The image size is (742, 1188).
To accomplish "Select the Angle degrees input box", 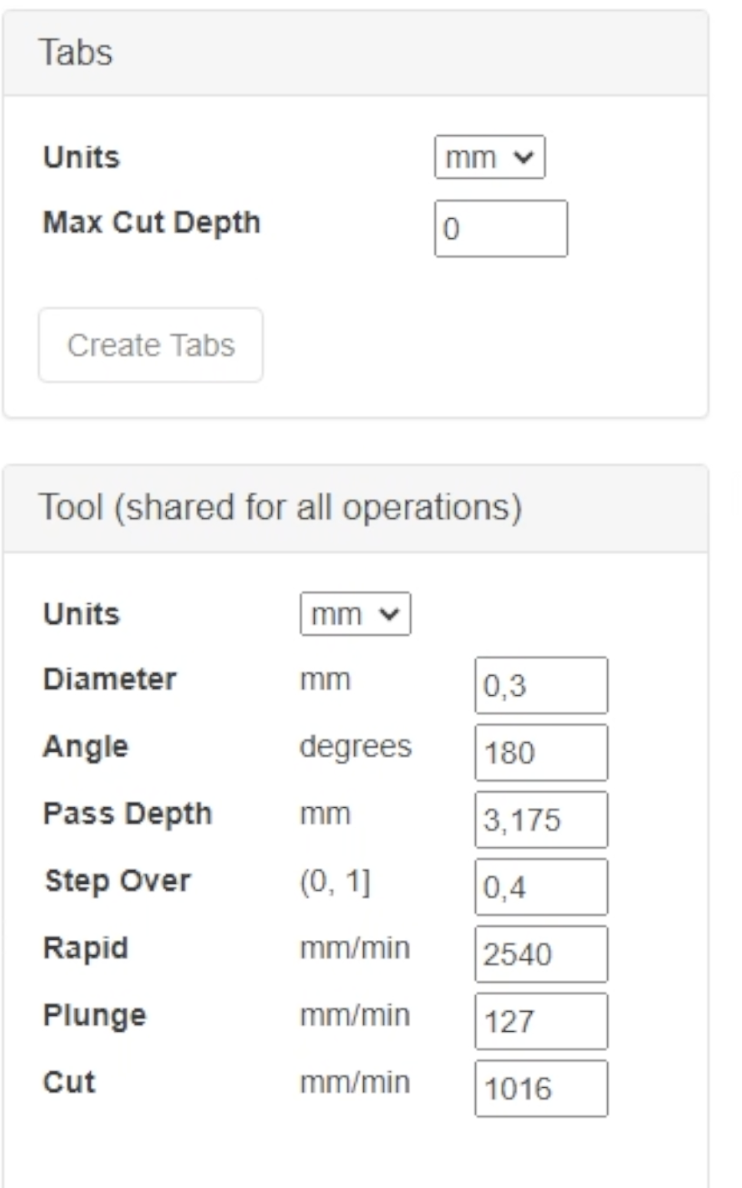I will pyautogui.click(x=541, y=752).
